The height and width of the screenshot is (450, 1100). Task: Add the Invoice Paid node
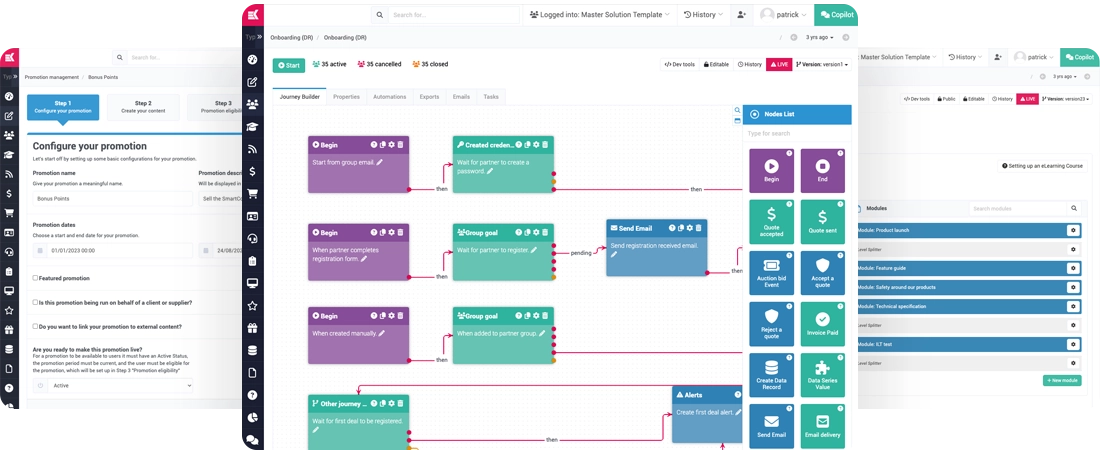822,323
